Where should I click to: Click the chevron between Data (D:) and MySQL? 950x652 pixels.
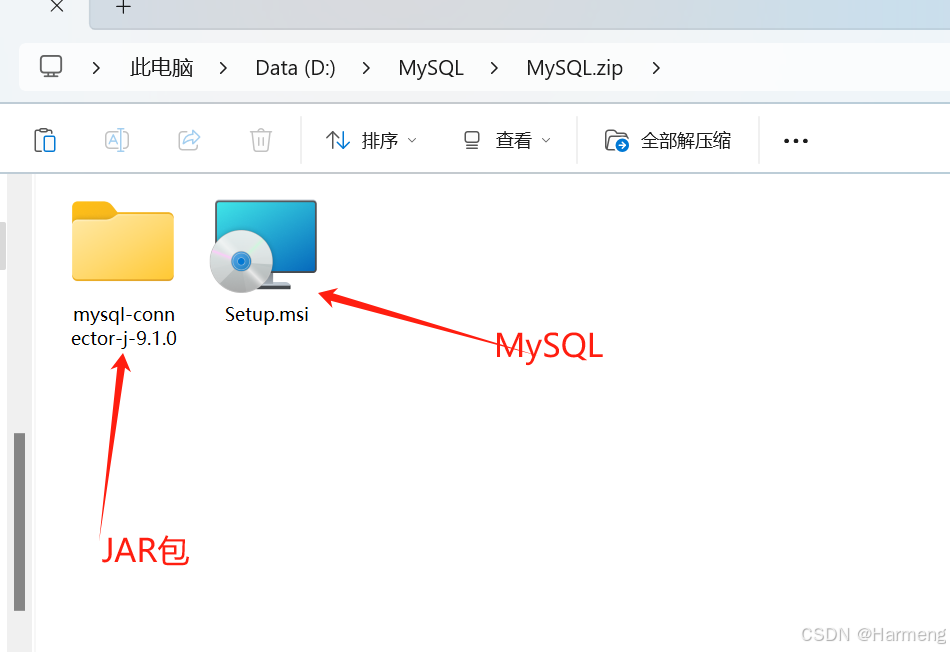click(366, 68)
